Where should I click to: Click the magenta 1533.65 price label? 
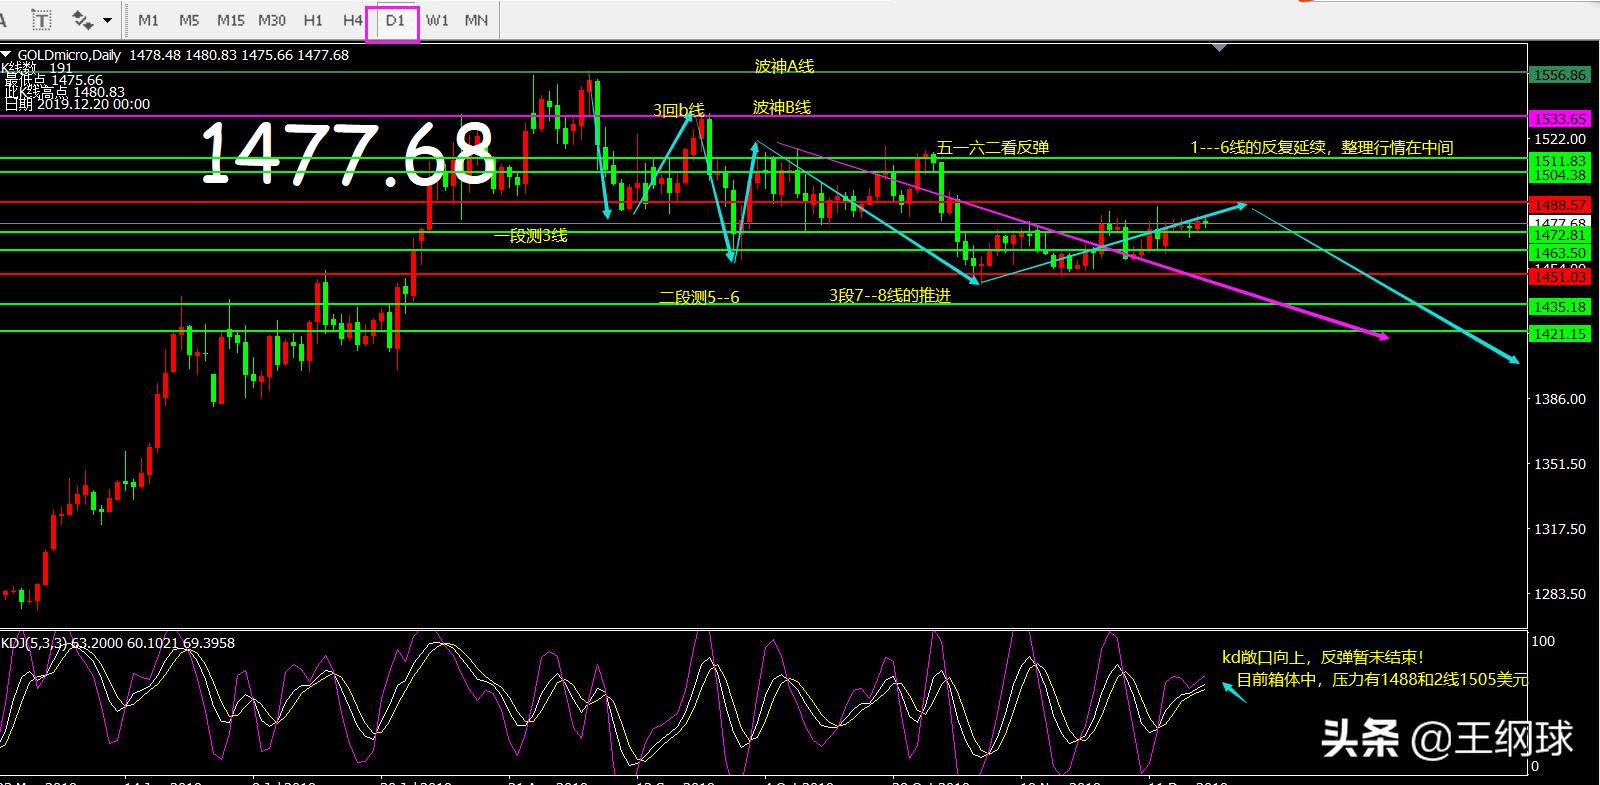click(1560, 118)
